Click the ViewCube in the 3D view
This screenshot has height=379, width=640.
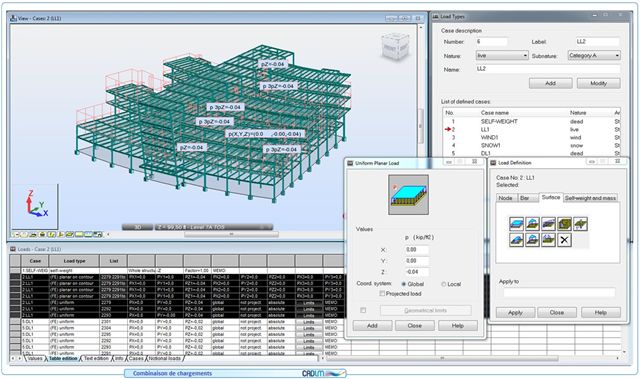coord(395,47)
